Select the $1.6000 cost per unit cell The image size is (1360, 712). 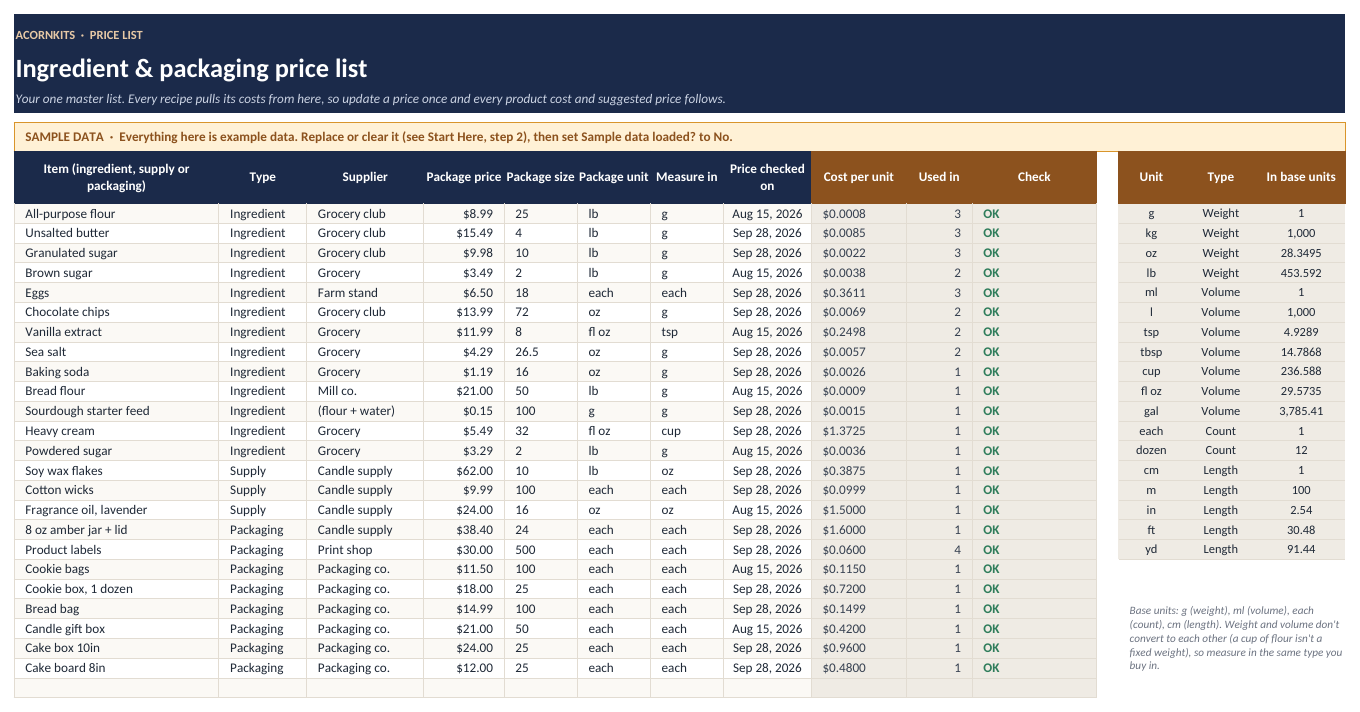point(859,530)
